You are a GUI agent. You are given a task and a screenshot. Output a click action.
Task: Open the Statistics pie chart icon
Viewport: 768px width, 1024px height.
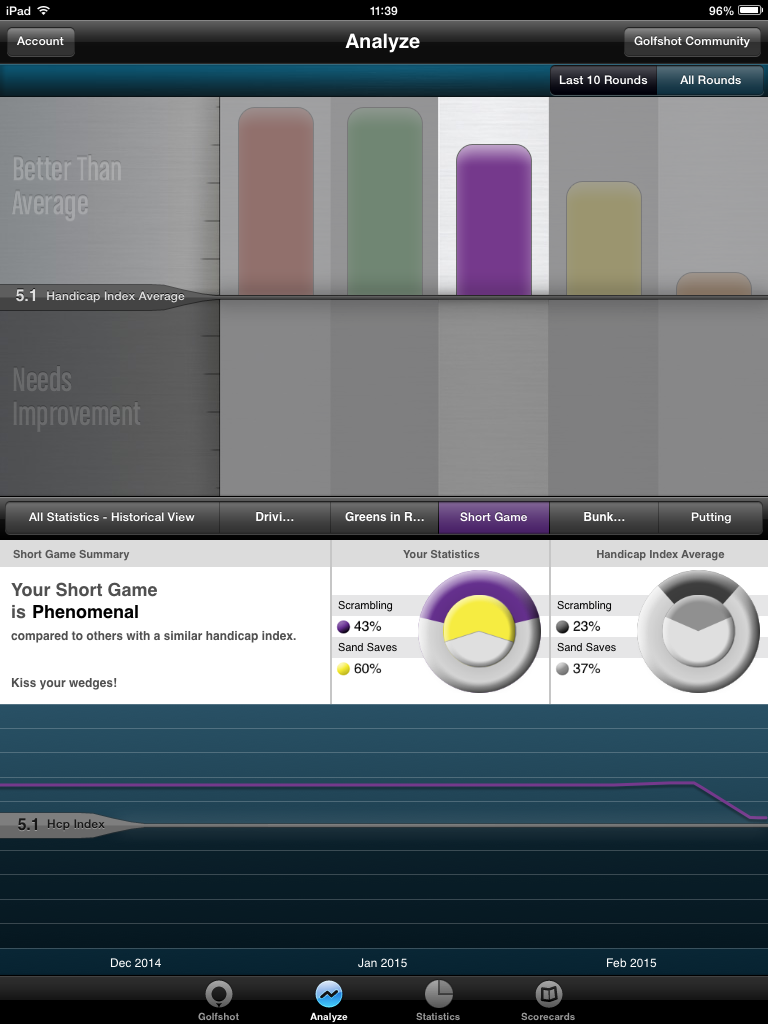[438, 994]
